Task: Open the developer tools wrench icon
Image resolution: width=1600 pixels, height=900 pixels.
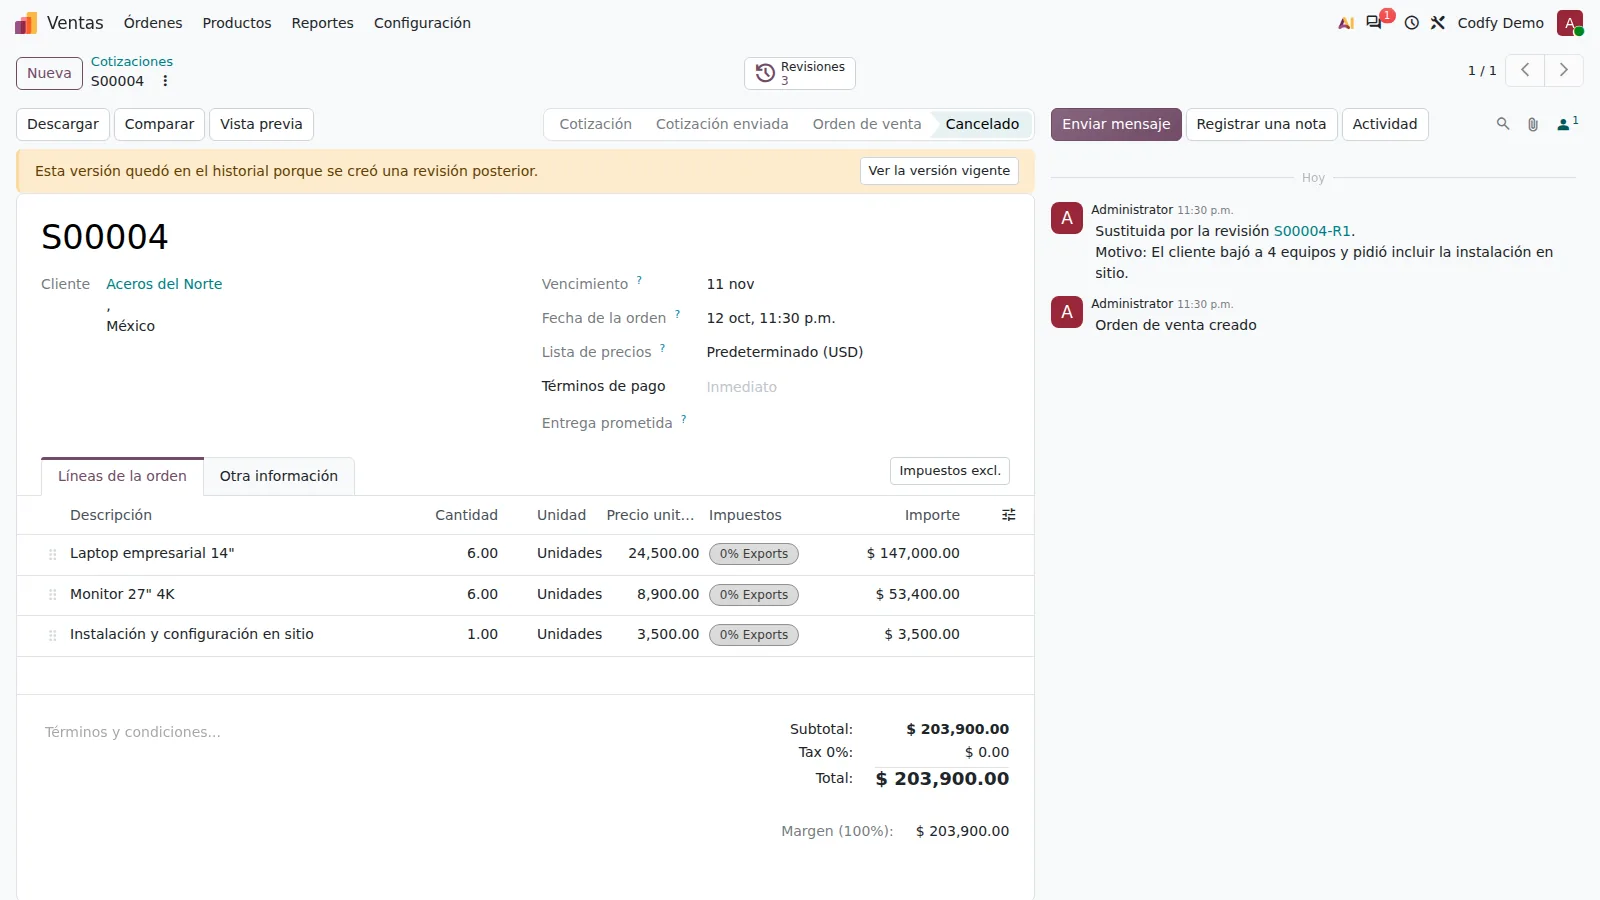Action: coord(1438,23)
